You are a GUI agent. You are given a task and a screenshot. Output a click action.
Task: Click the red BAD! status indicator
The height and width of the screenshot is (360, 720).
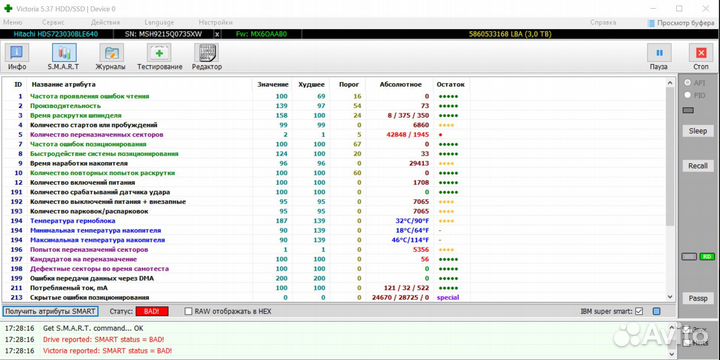click(x=152, y=311)
